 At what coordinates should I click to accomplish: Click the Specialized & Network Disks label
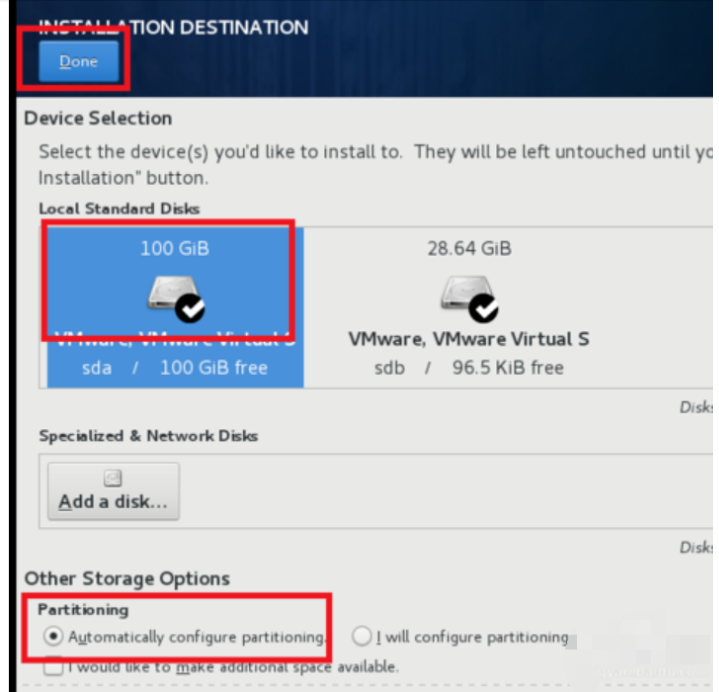(x=148, y=436)
